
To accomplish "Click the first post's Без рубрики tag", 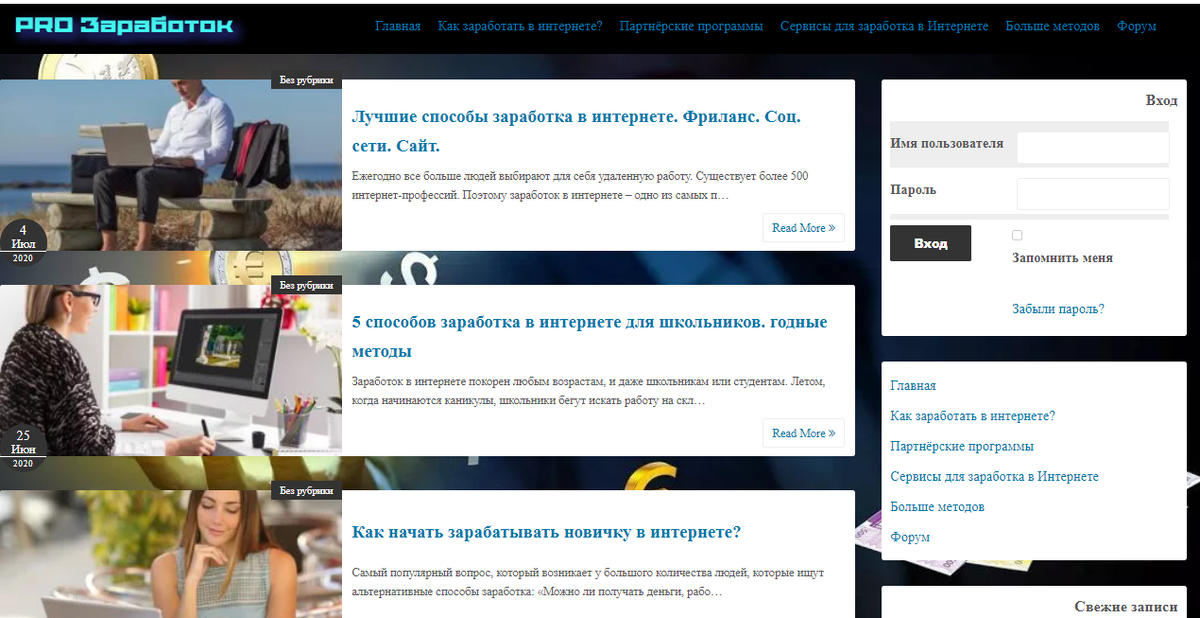I will click(306, 81).
